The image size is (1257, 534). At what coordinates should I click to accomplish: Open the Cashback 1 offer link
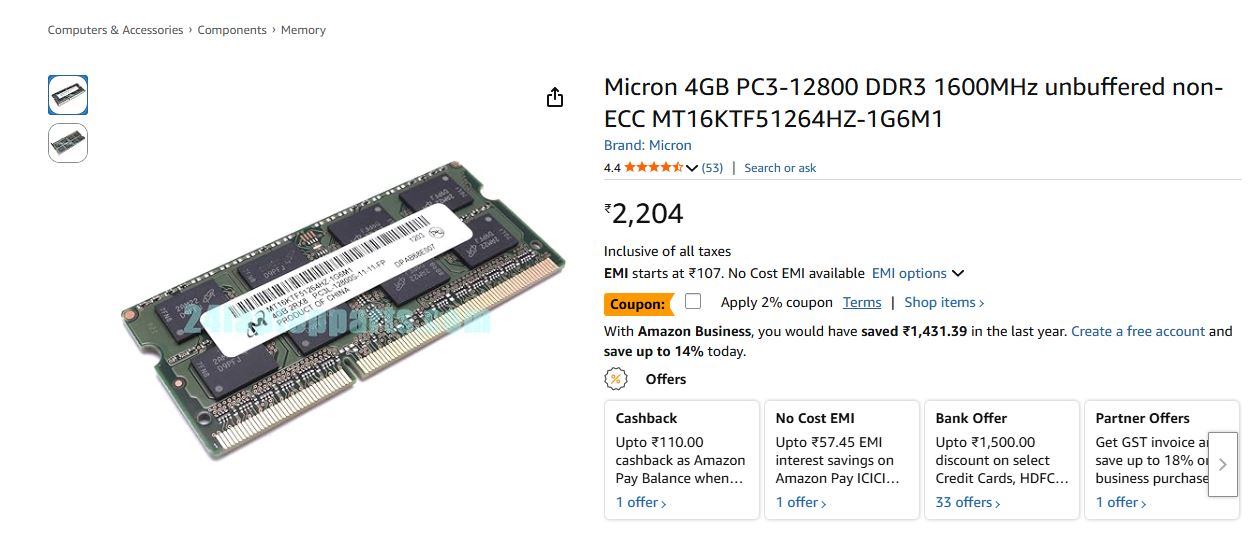click(640, 502)
